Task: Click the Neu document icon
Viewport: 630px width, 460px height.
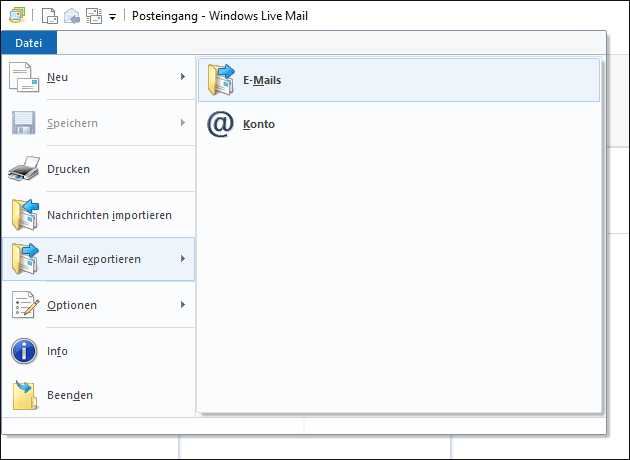Action: pyautogui.click(x=24, y=77)
